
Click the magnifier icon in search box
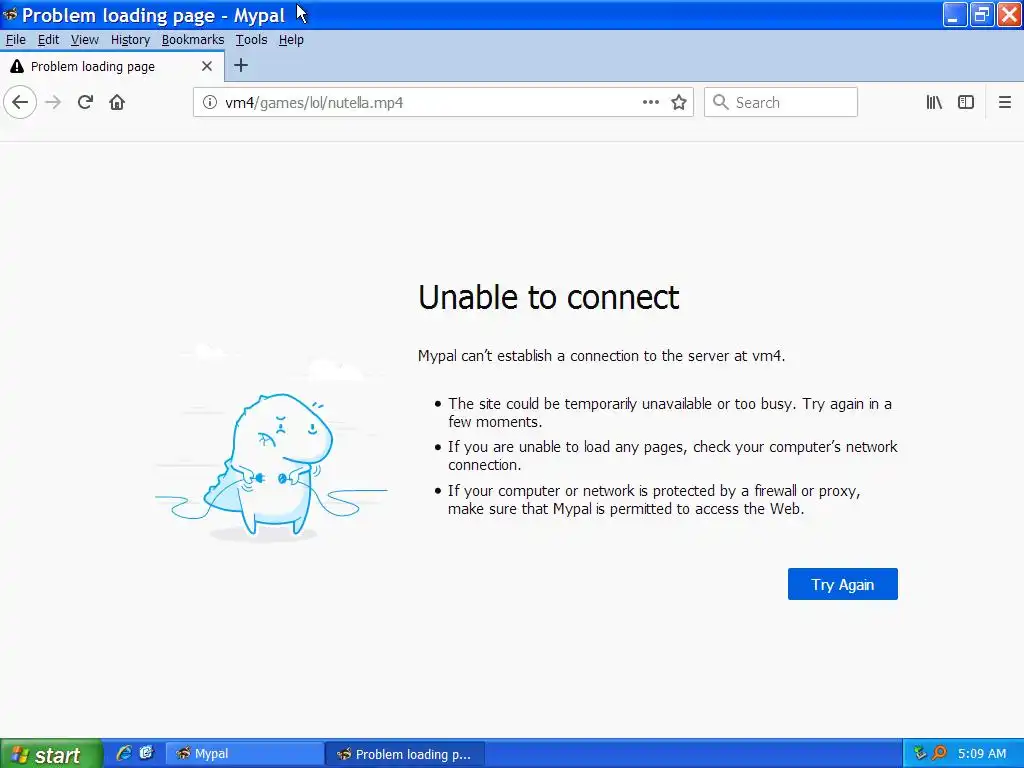(x=720, y=103)
